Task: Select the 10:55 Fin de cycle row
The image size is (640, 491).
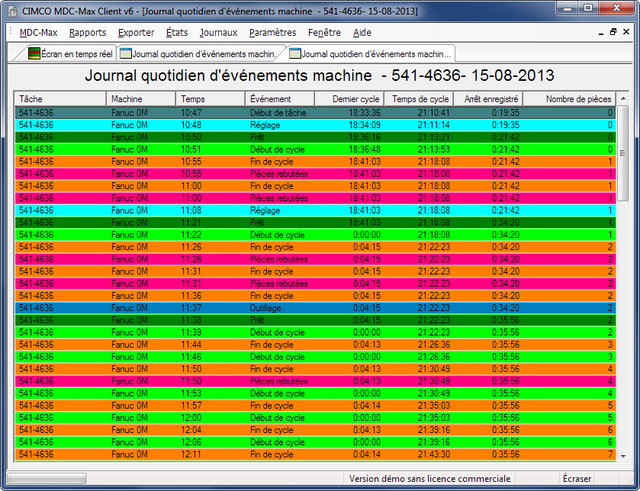Action: point(315,162)
